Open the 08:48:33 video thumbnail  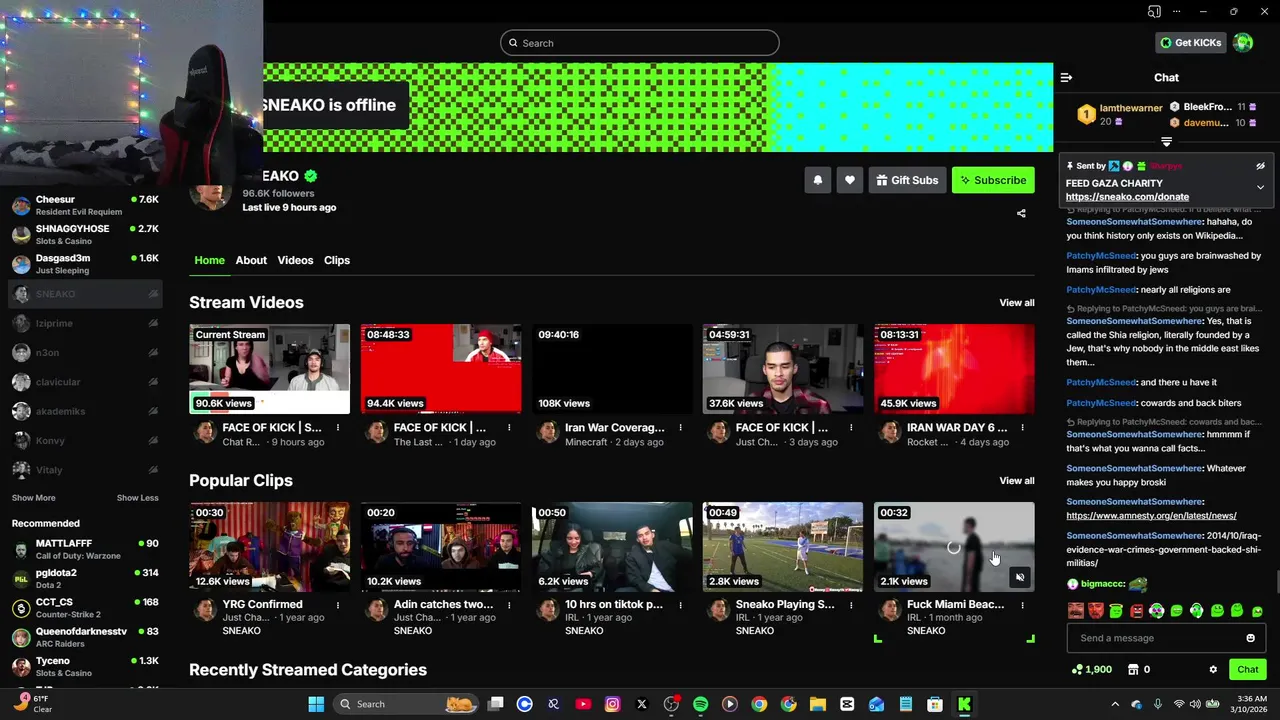pos(441,369)
